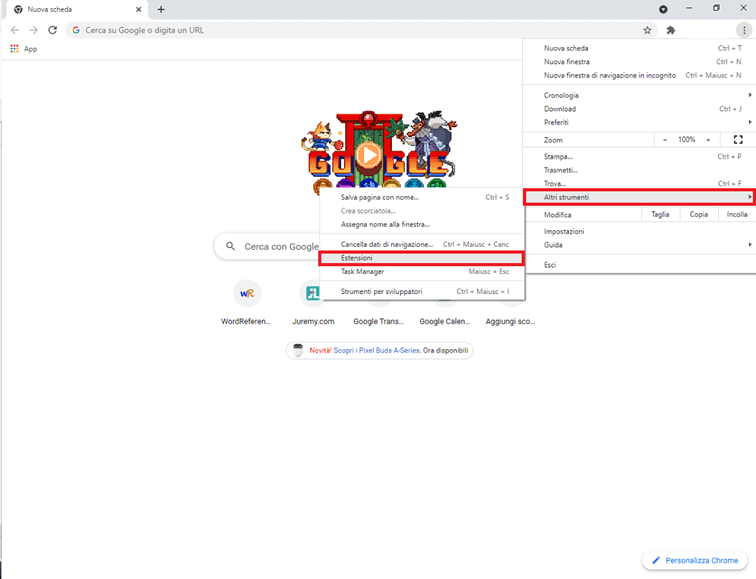756x579 pixels.
Task: Open the extensions puzzle icon
Action: pos(671,30)
